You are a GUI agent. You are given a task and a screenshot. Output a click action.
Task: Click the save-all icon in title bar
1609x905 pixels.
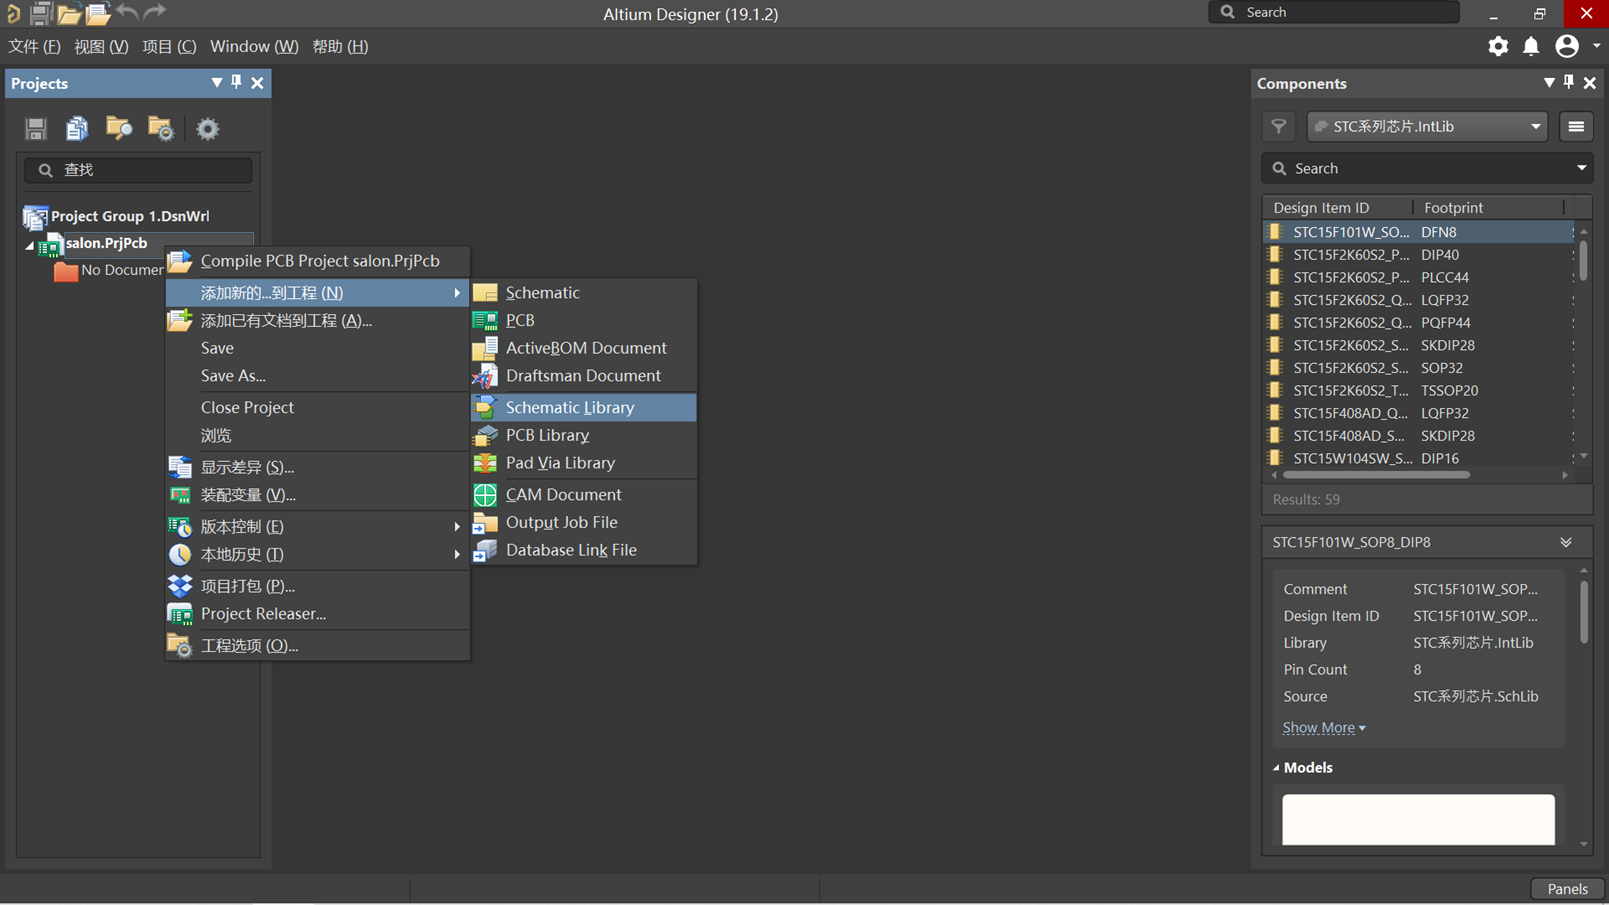(x=41, y=13)
